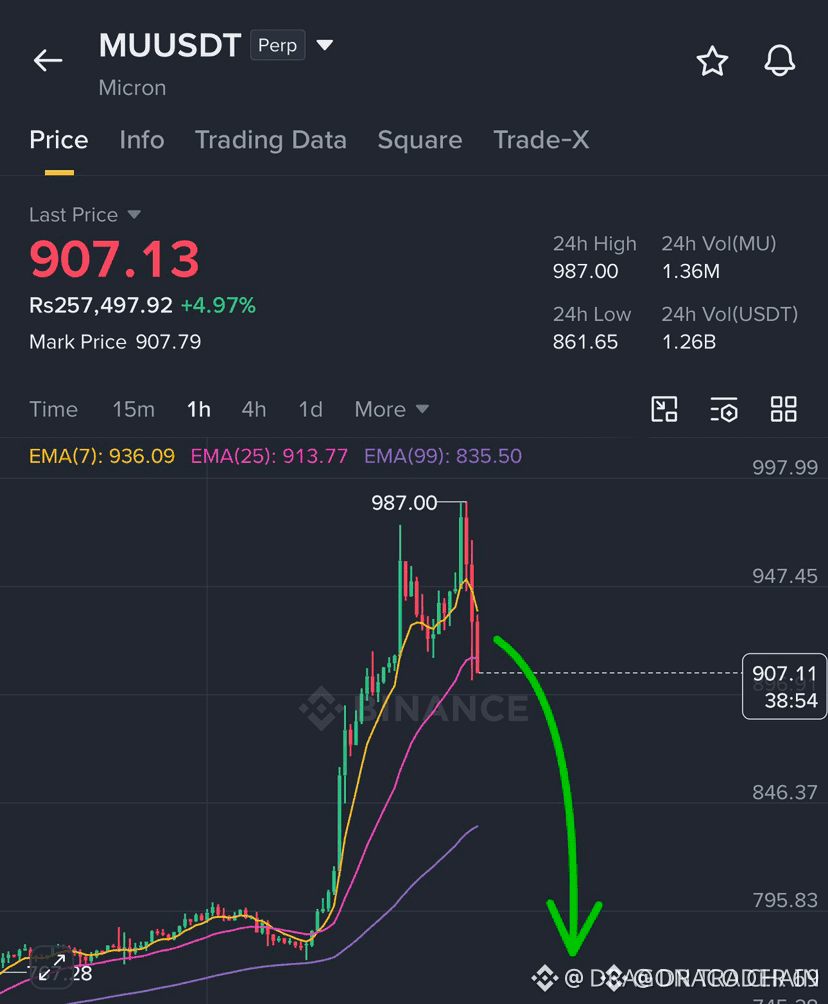This screenshot has height=1004, width=828.
Task: Tap the Perp contract badge
Action: 277,45
